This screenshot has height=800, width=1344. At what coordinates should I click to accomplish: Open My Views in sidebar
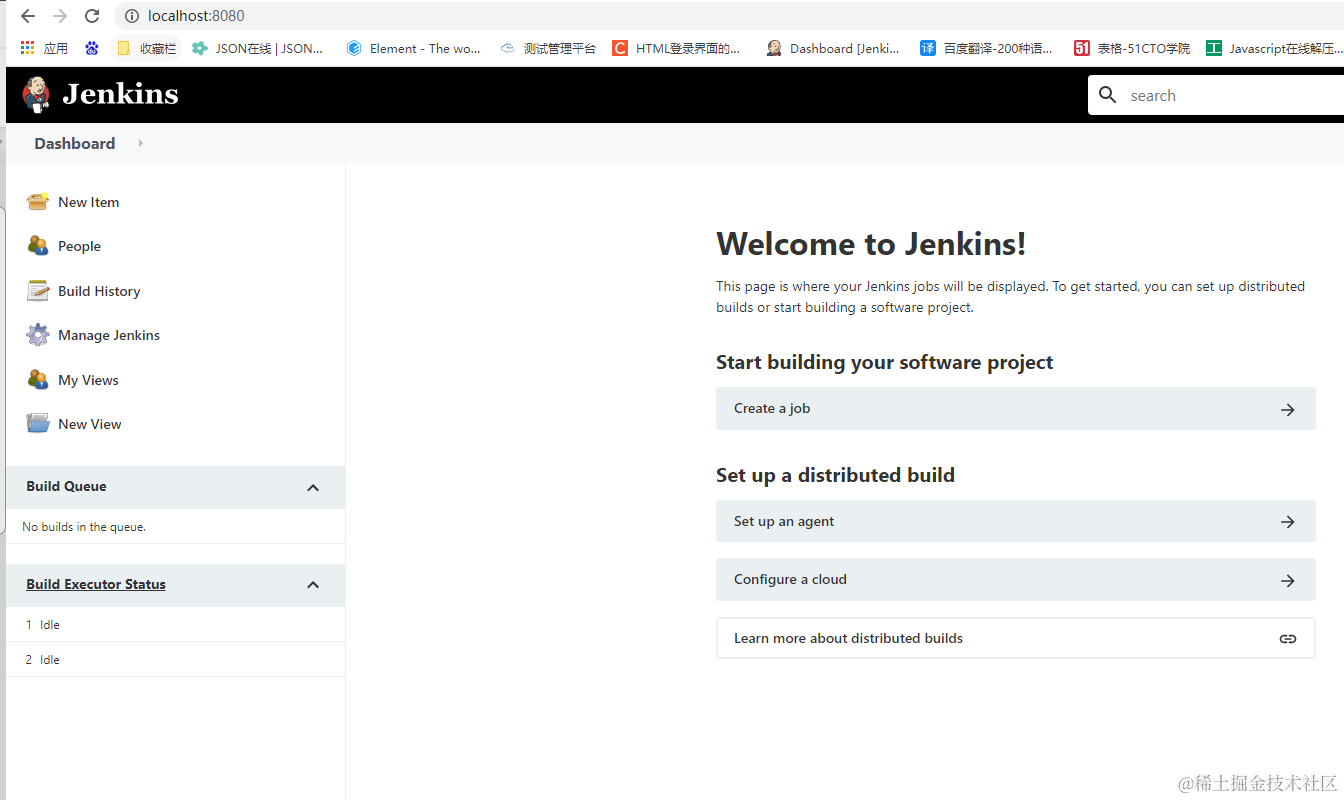pyautogui.click(x=88, y=380)
